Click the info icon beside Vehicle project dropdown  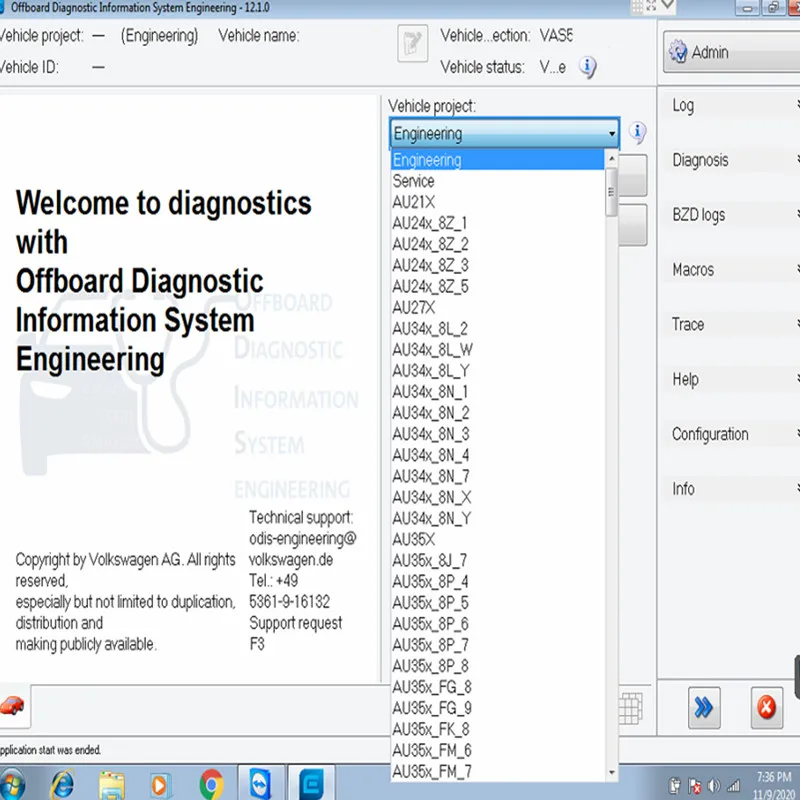[x=637, y=133]
